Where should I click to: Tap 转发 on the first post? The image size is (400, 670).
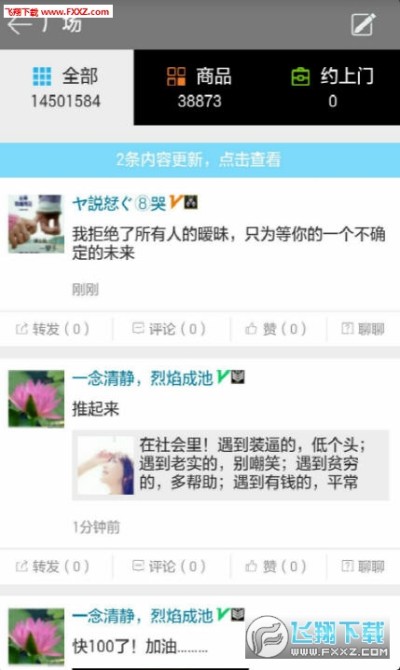click(x=53, y=329)
